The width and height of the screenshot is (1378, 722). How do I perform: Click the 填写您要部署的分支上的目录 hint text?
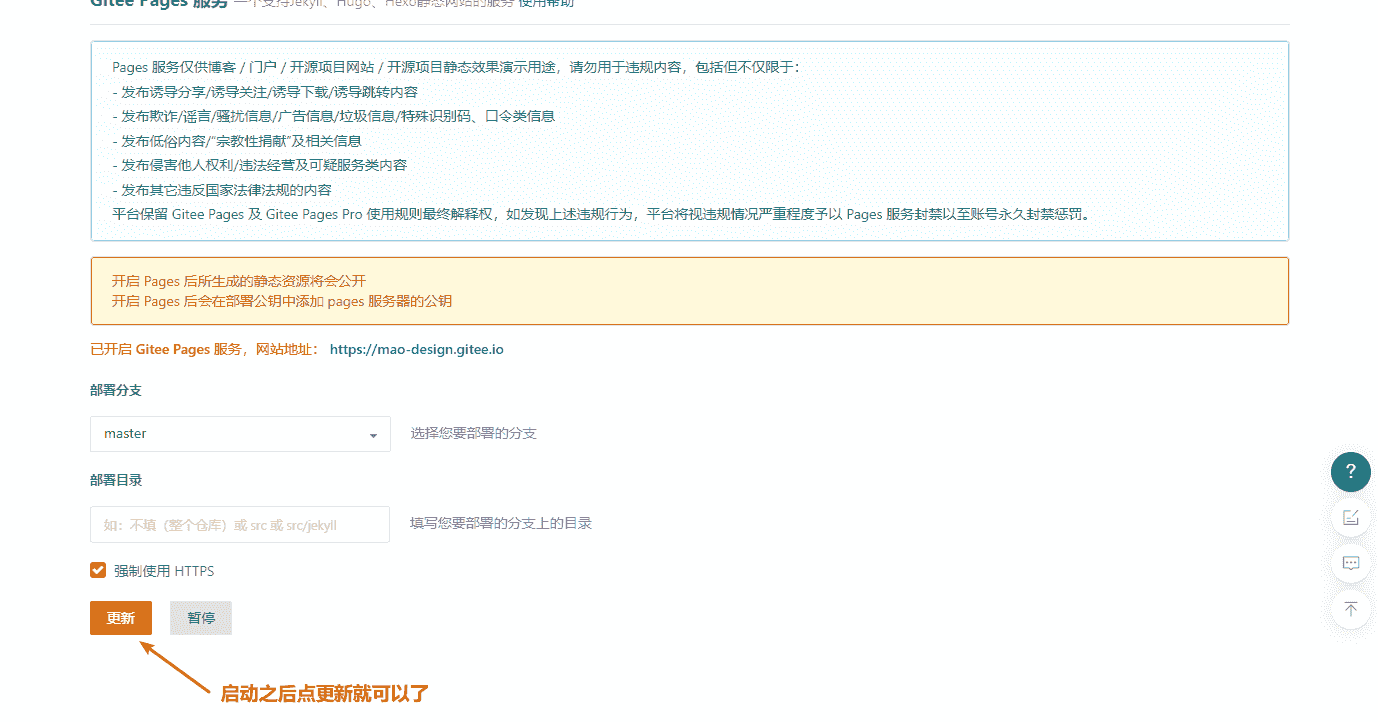click(500, 523)
